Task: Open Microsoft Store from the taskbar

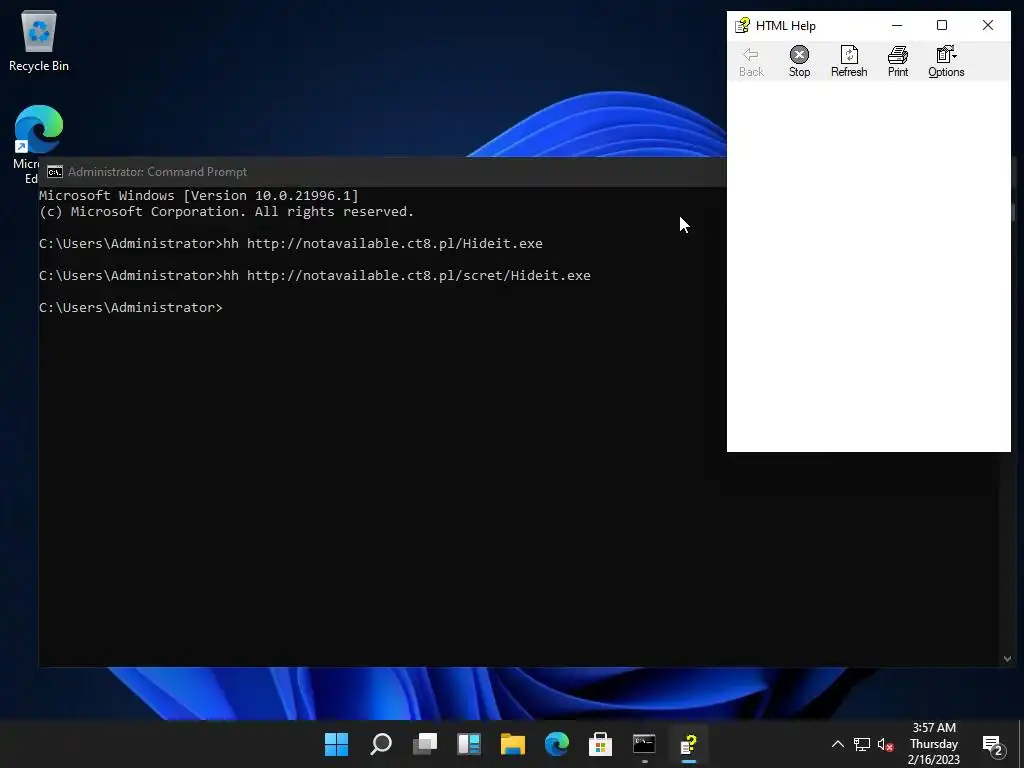Action: tap(600, 744)
